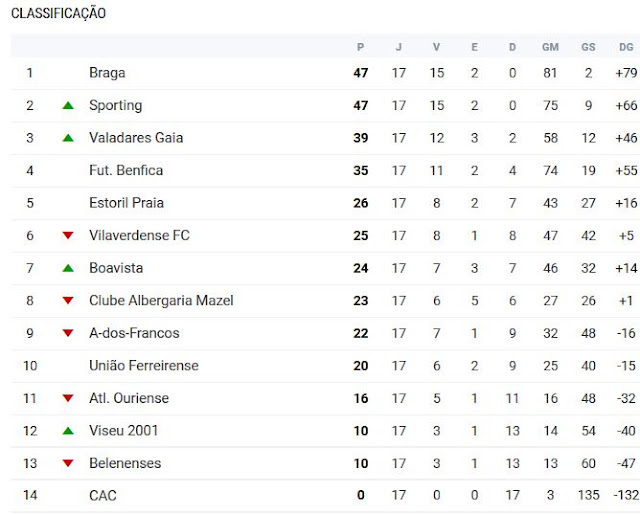Open the Braga team link

tap(107, 73)
